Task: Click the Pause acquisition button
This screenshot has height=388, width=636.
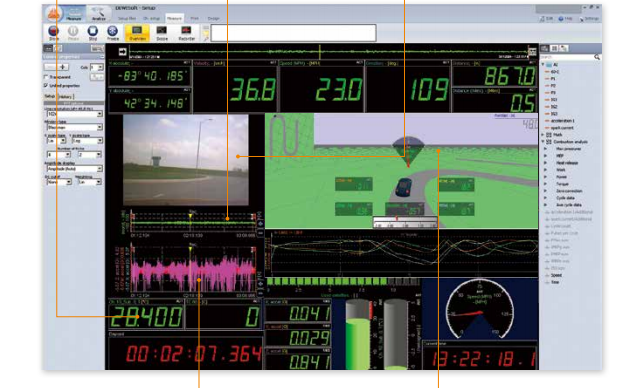Action: point(73,32)
